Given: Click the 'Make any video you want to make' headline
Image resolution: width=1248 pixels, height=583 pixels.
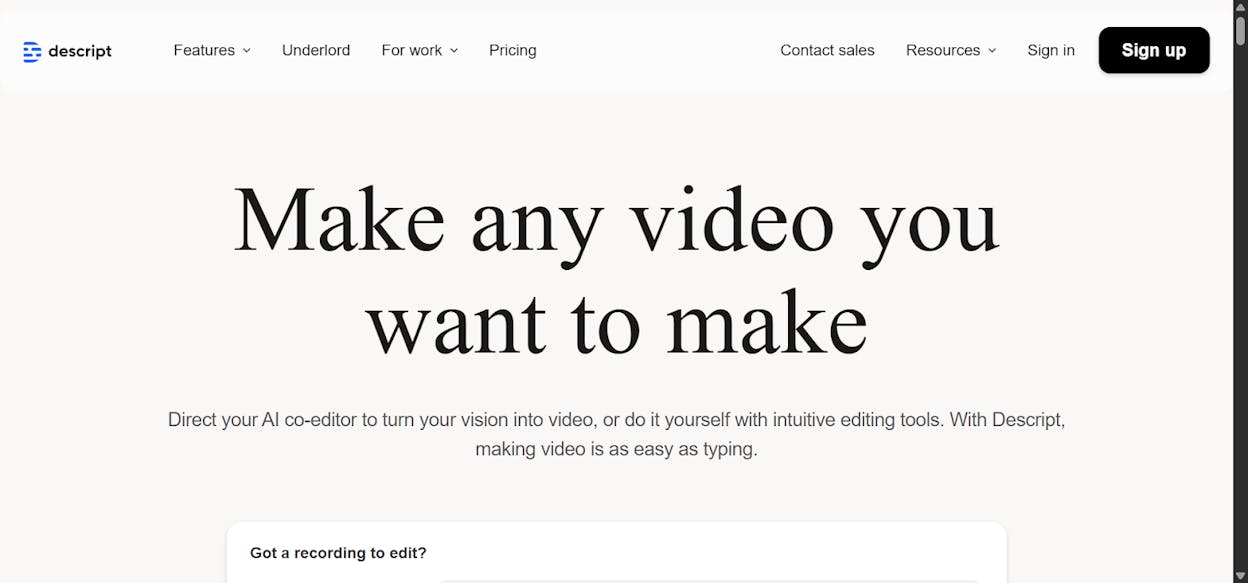Looking at the screenshot, I should (x=617, y=270).
